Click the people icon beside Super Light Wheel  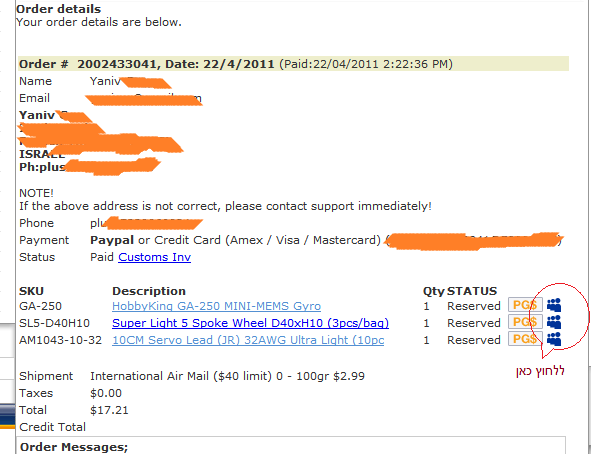(x=554, y=322)
